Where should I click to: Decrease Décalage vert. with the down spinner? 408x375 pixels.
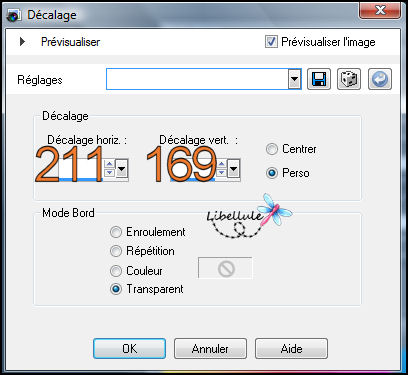[221, 173]
